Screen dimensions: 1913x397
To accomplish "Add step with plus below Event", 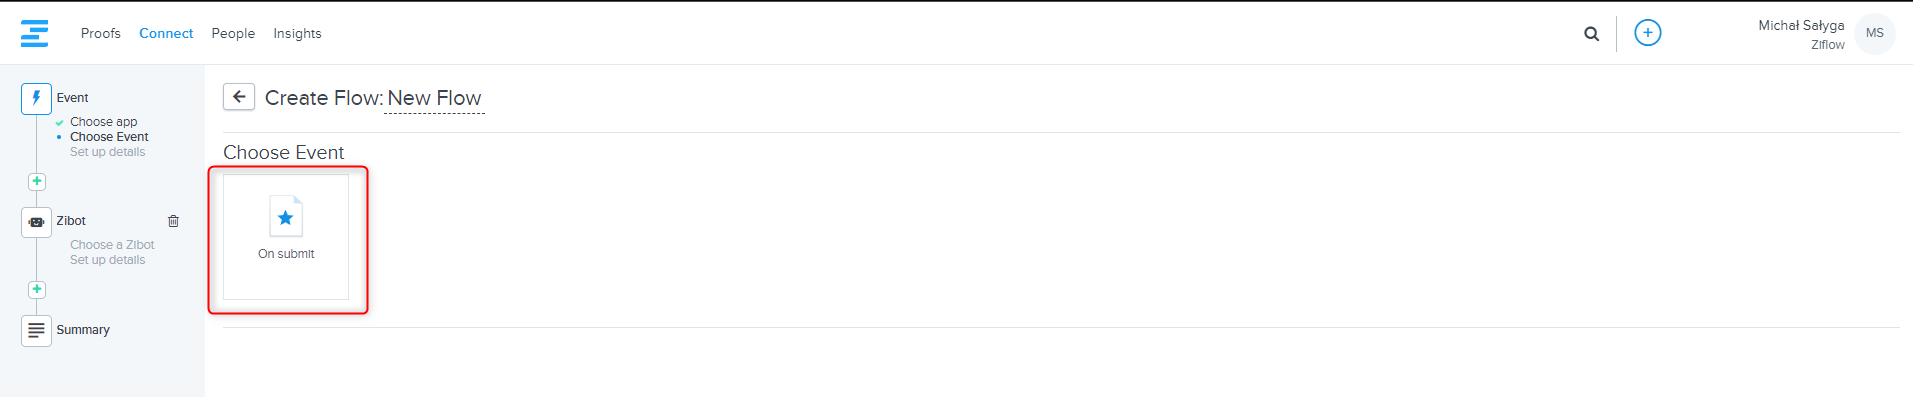I will [x=37, y=181].
